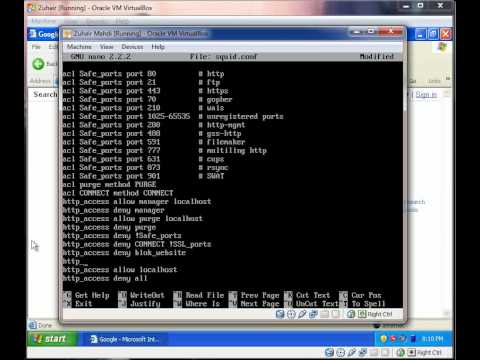Viewport: 480px width, 360px height.
Task: Open the Devices menu
Action: (132, 47)
